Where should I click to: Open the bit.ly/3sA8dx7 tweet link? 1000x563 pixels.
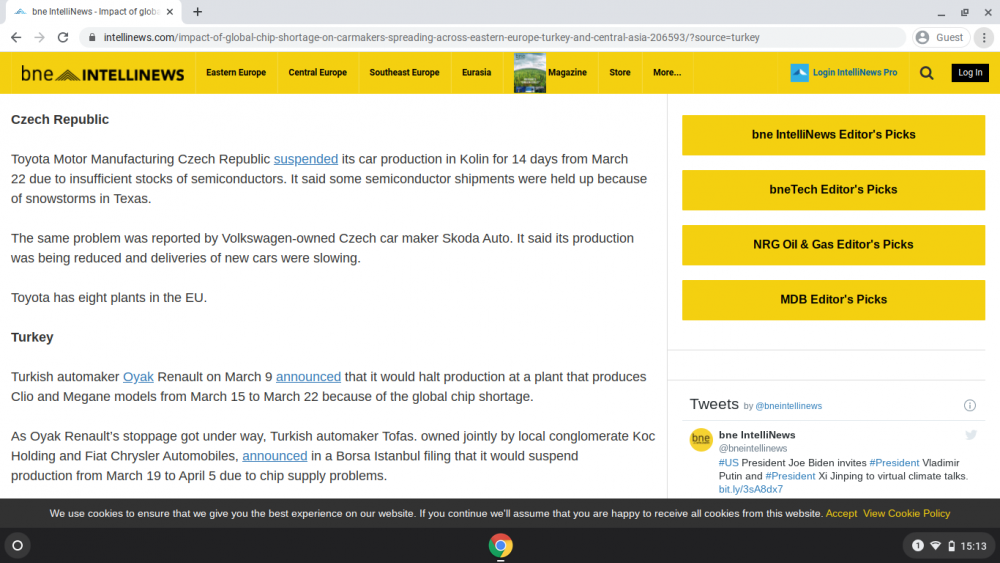[x=751, y=490]
